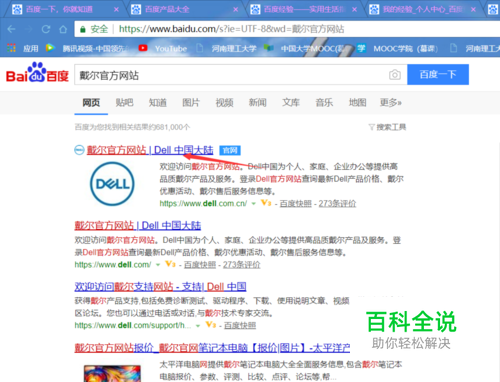Screen dimensions: 500x382
Task: Close the 百度产品大全 browser tab
Action: coord(236,9)
